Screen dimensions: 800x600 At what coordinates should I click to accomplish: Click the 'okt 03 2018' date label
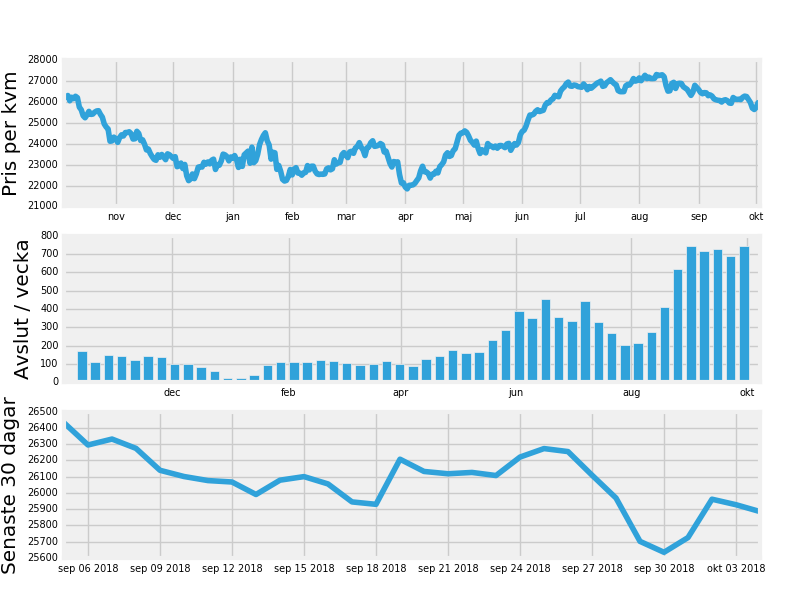tap(736, 569)
